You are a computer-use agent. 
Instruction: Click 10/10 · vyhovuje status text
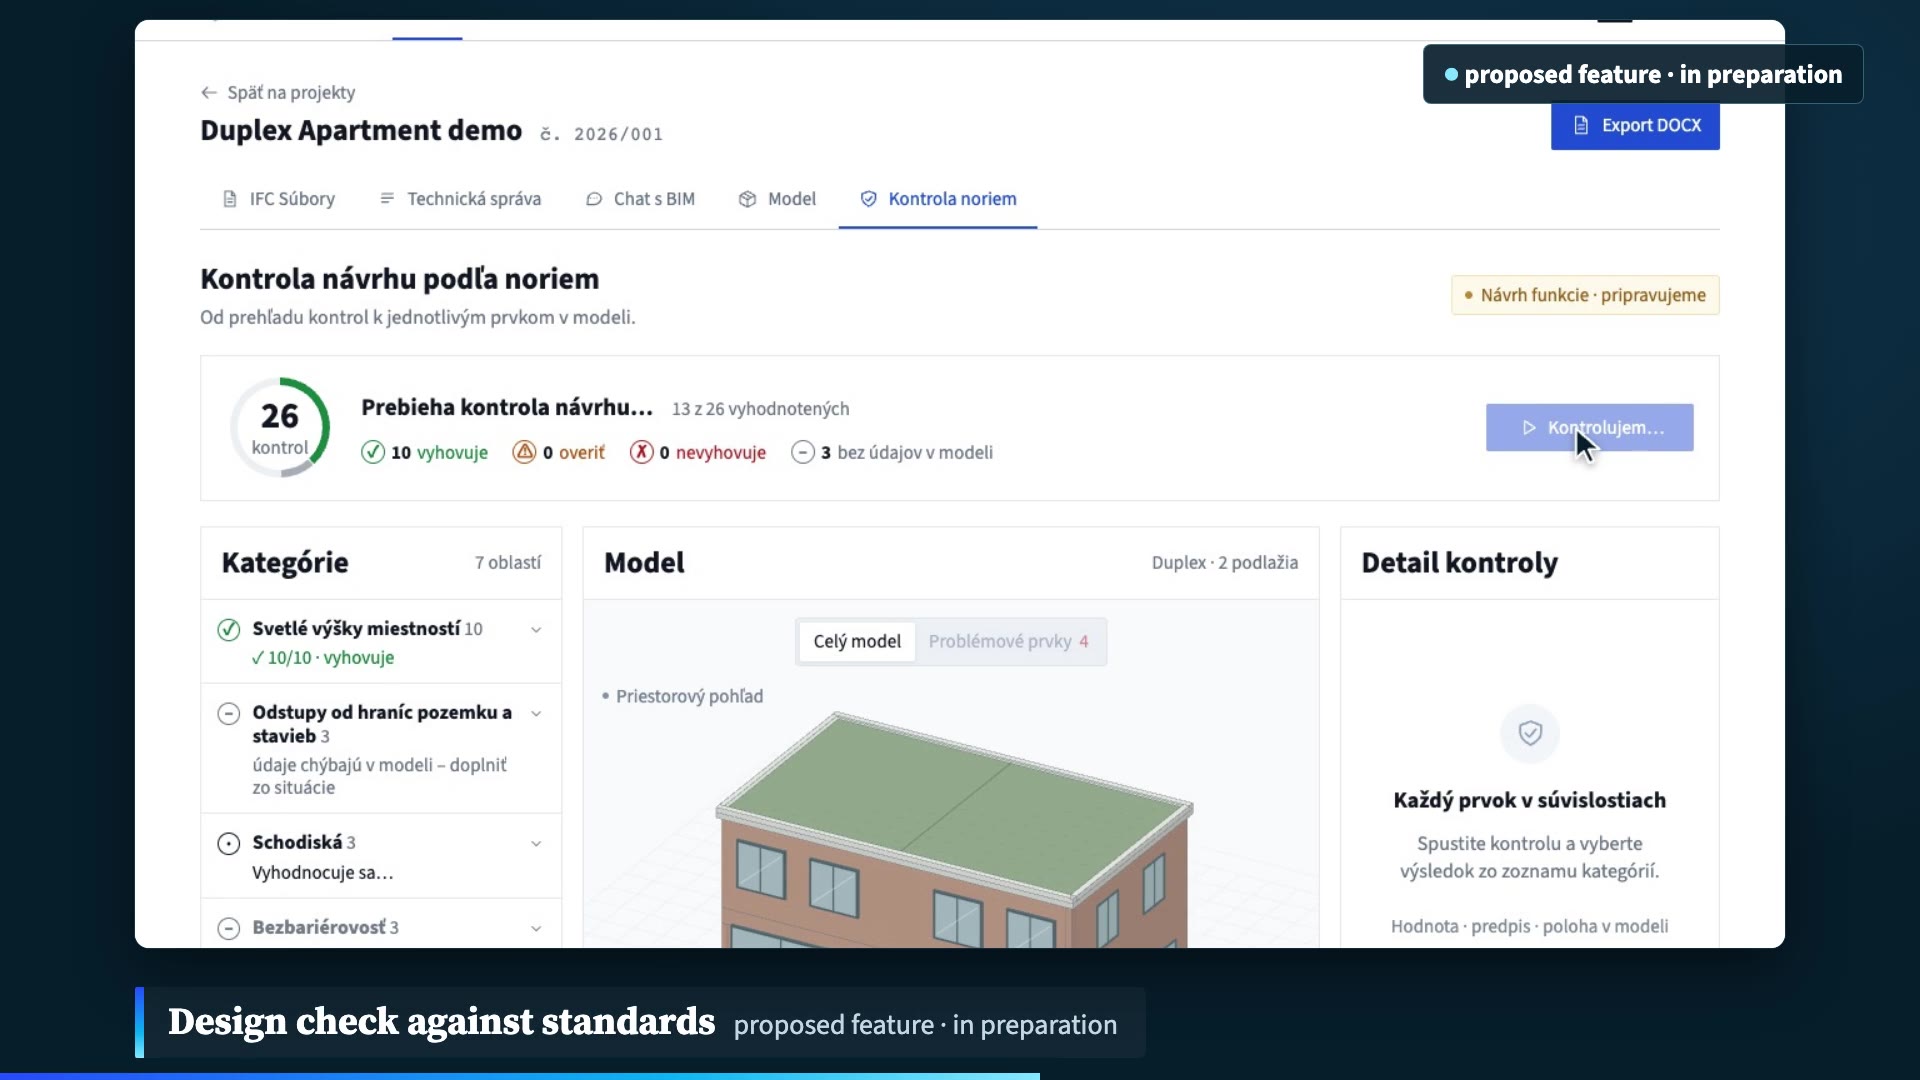[323, 658]
